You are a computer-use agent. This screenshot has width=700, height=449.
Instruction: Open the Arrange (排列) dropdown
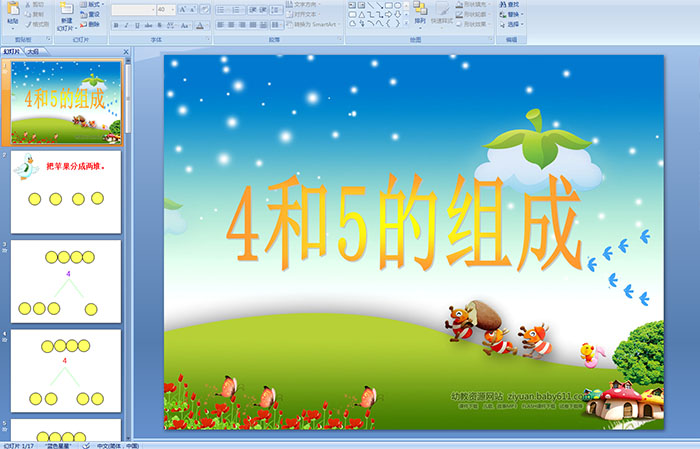[420, 13]
